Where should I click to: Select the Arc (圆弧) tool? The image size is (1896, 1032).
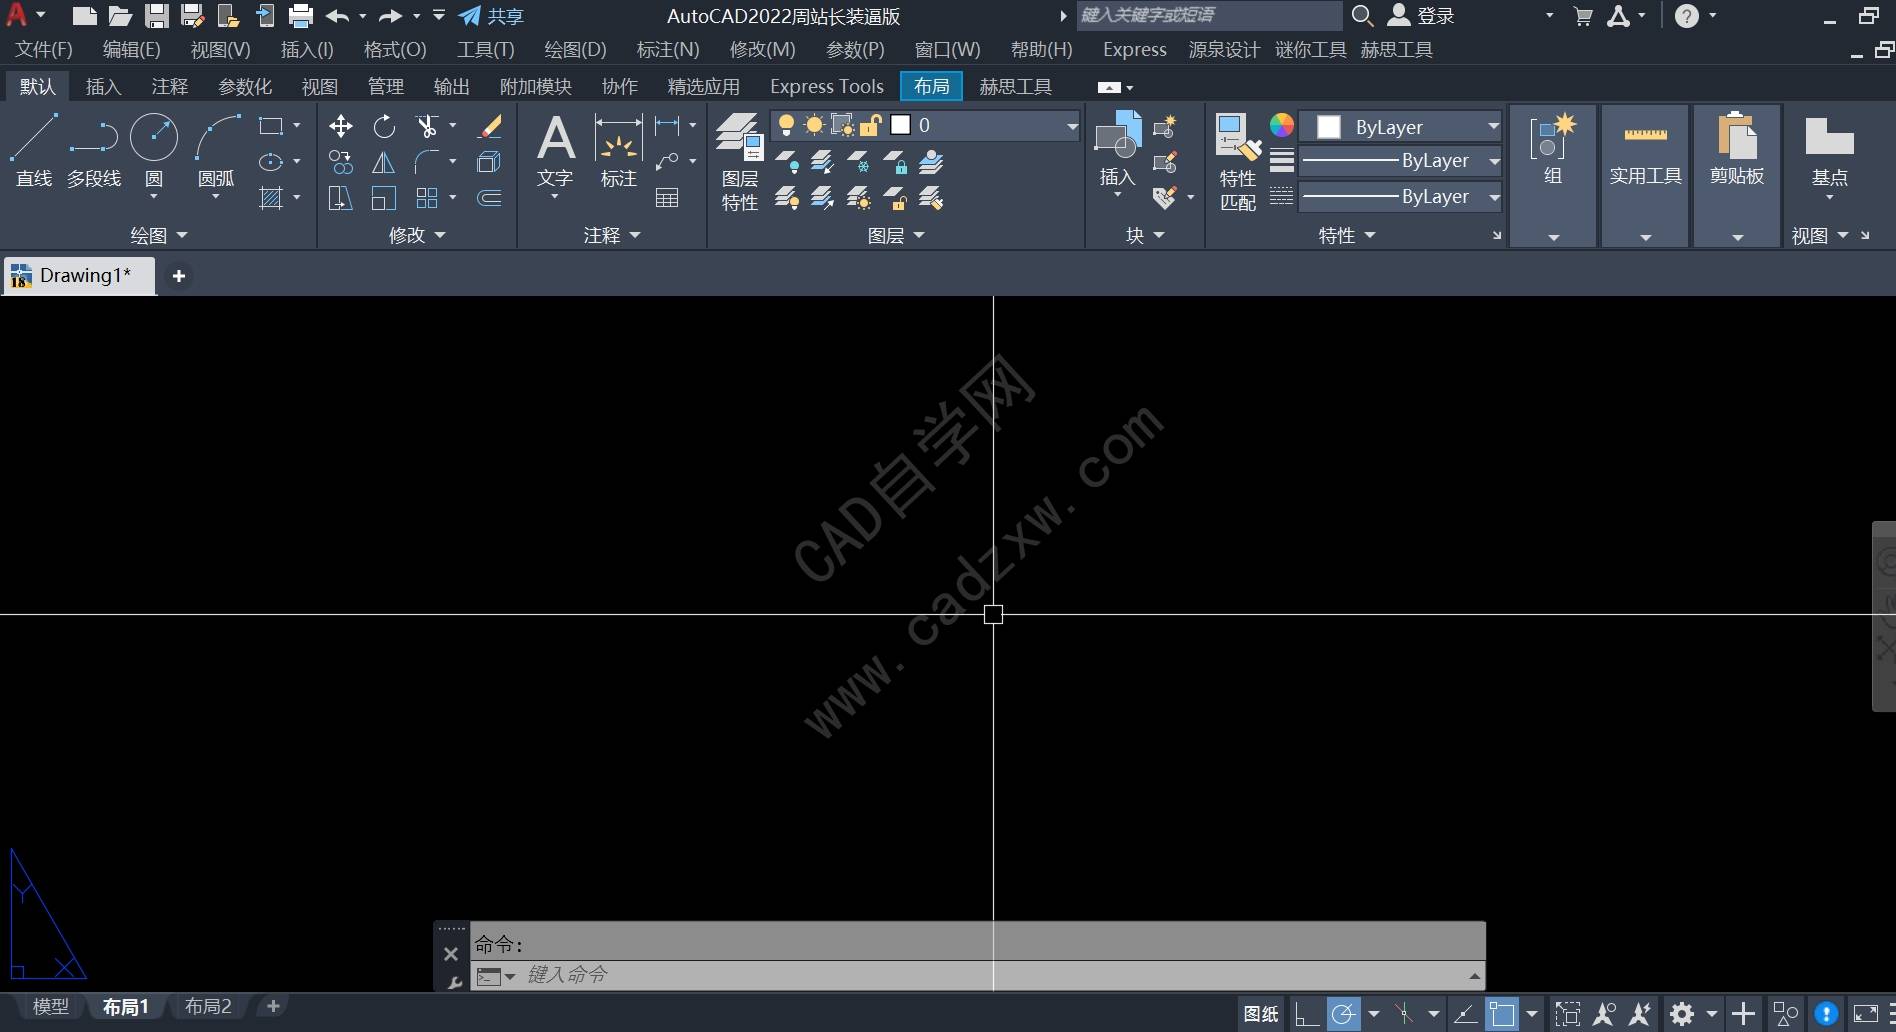click(x=217, y=150)
